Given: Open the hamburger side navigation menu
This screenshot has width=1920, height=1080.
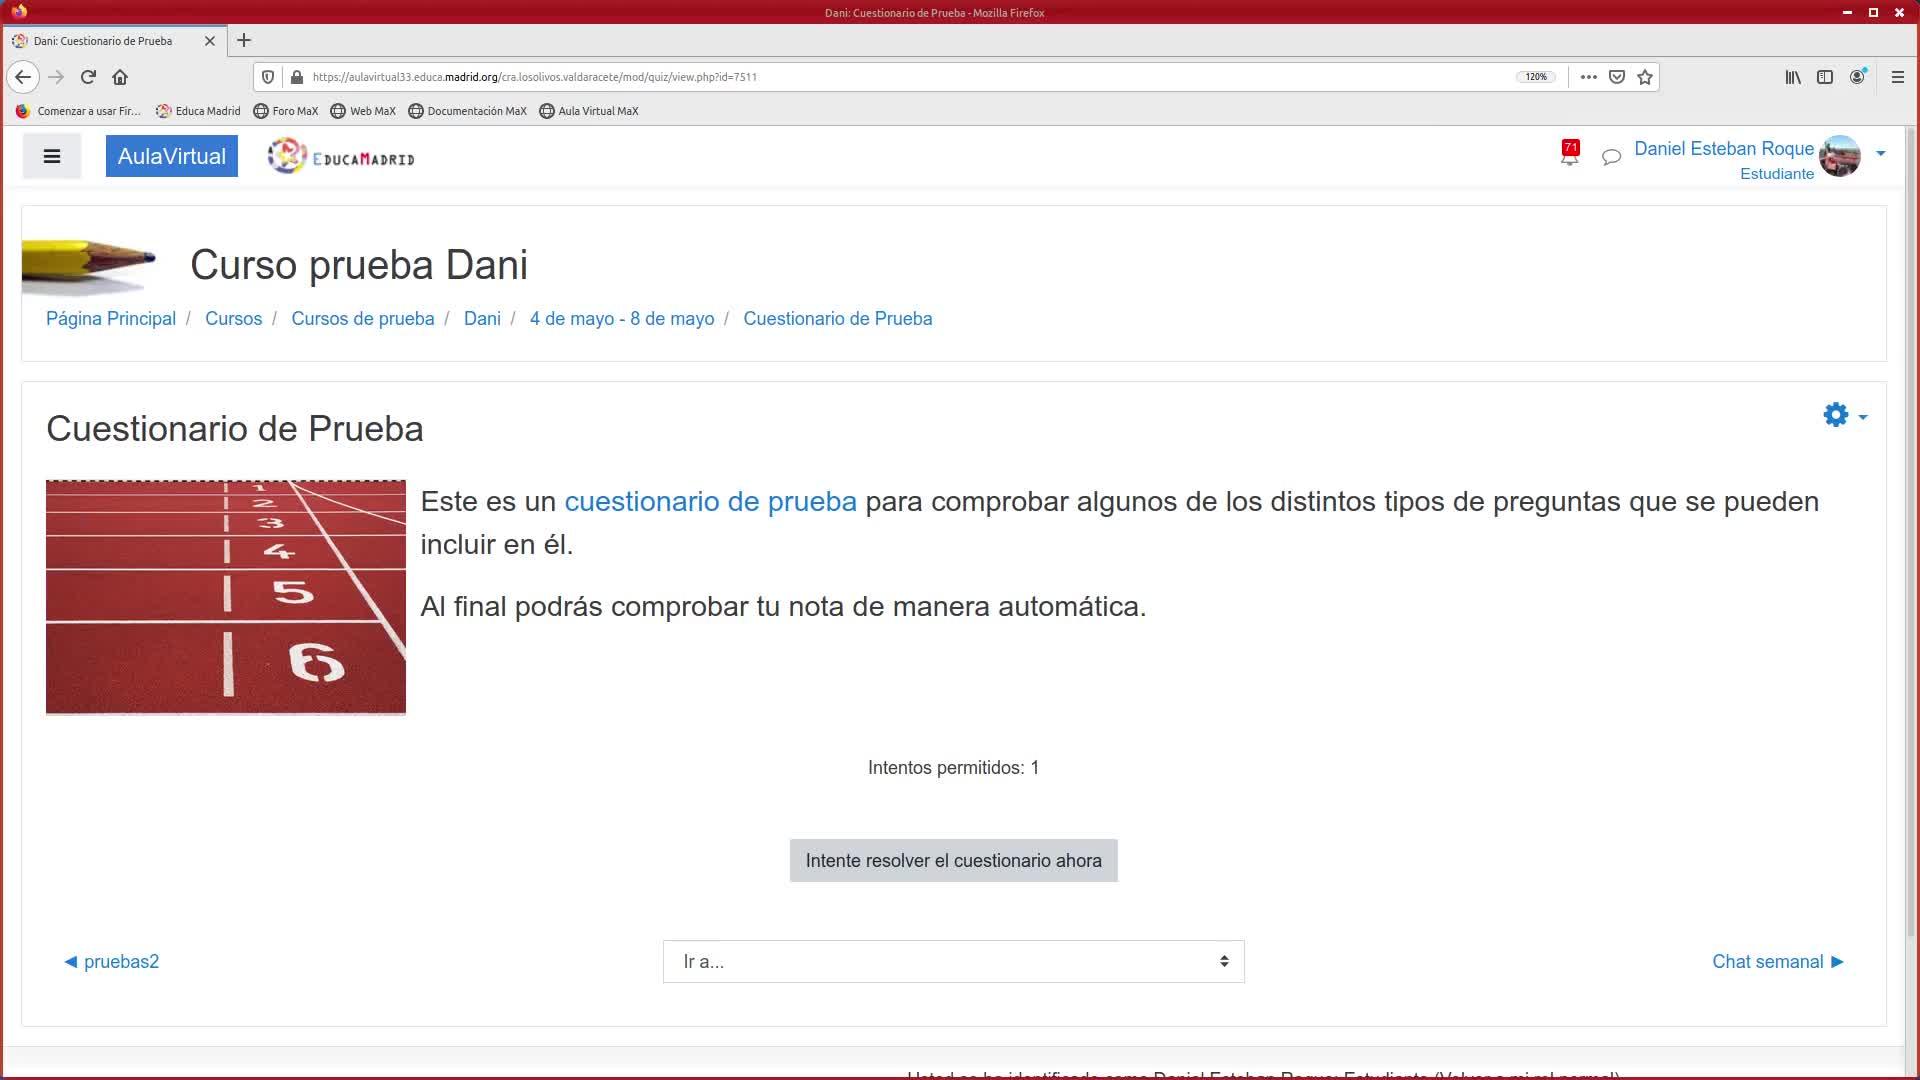Looking at the screenshot, I should click(x=52, y=157).
